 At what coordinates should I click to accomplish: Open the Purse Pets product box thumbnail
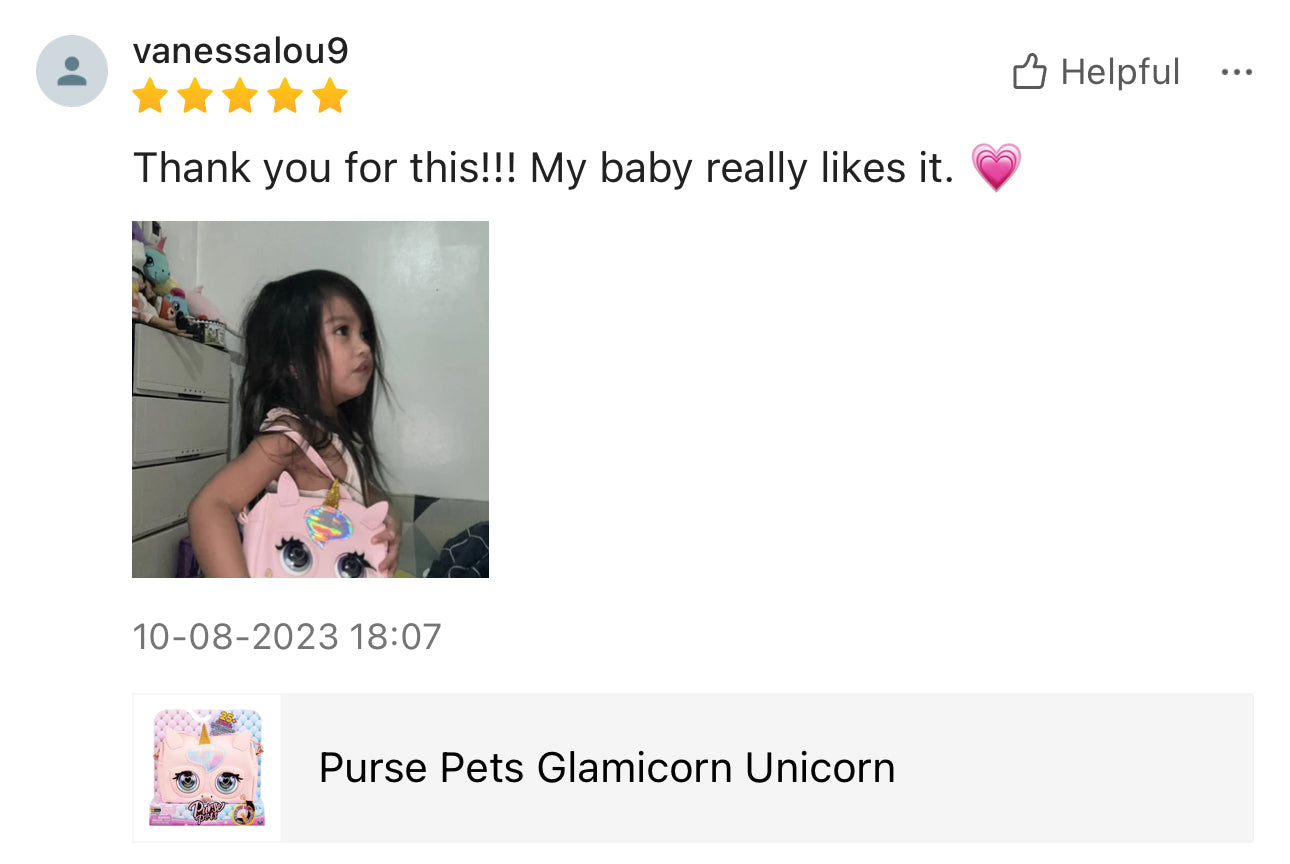[x=207, y=768]
